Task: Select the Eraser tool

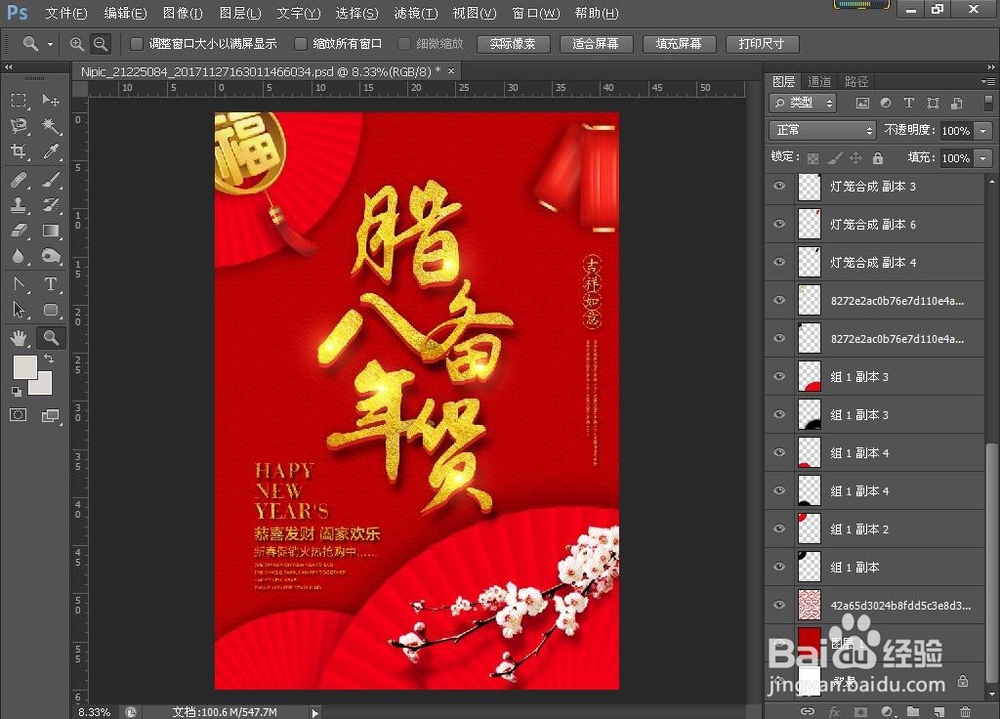Action: (19, 230)
